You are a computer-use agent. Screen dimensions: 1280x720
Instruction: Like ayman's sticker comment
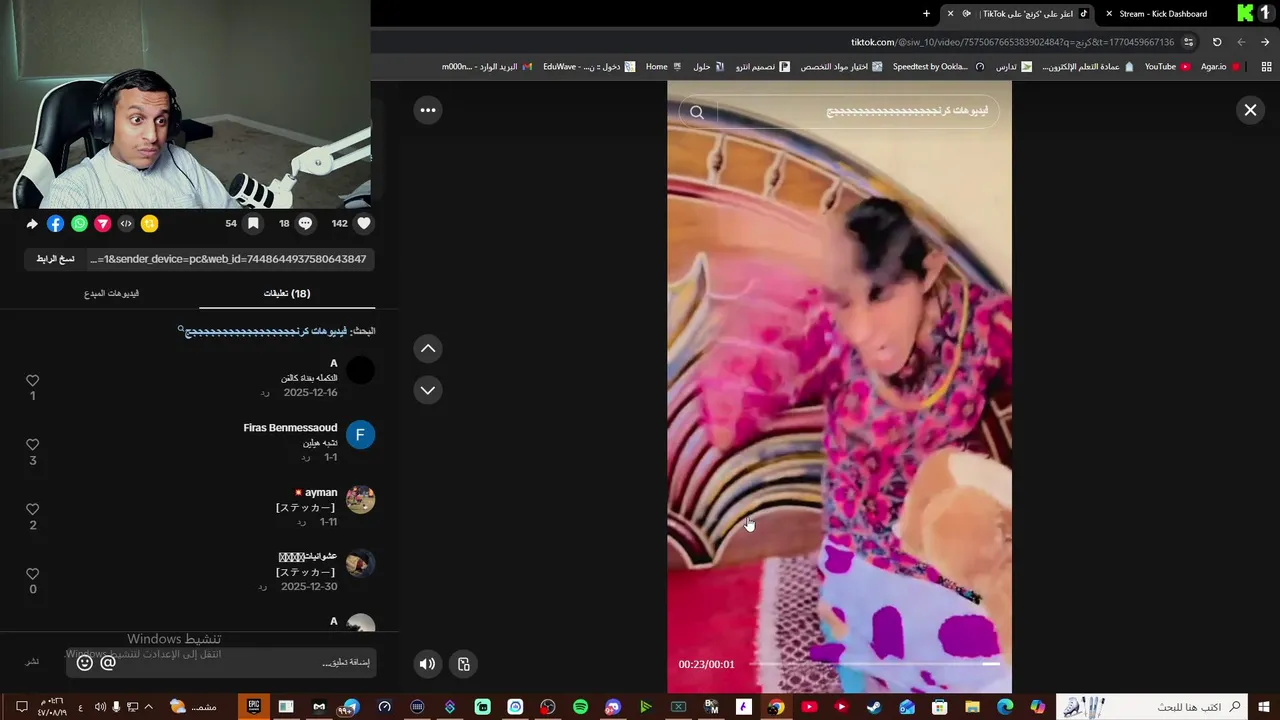click(x=32, y=509)
